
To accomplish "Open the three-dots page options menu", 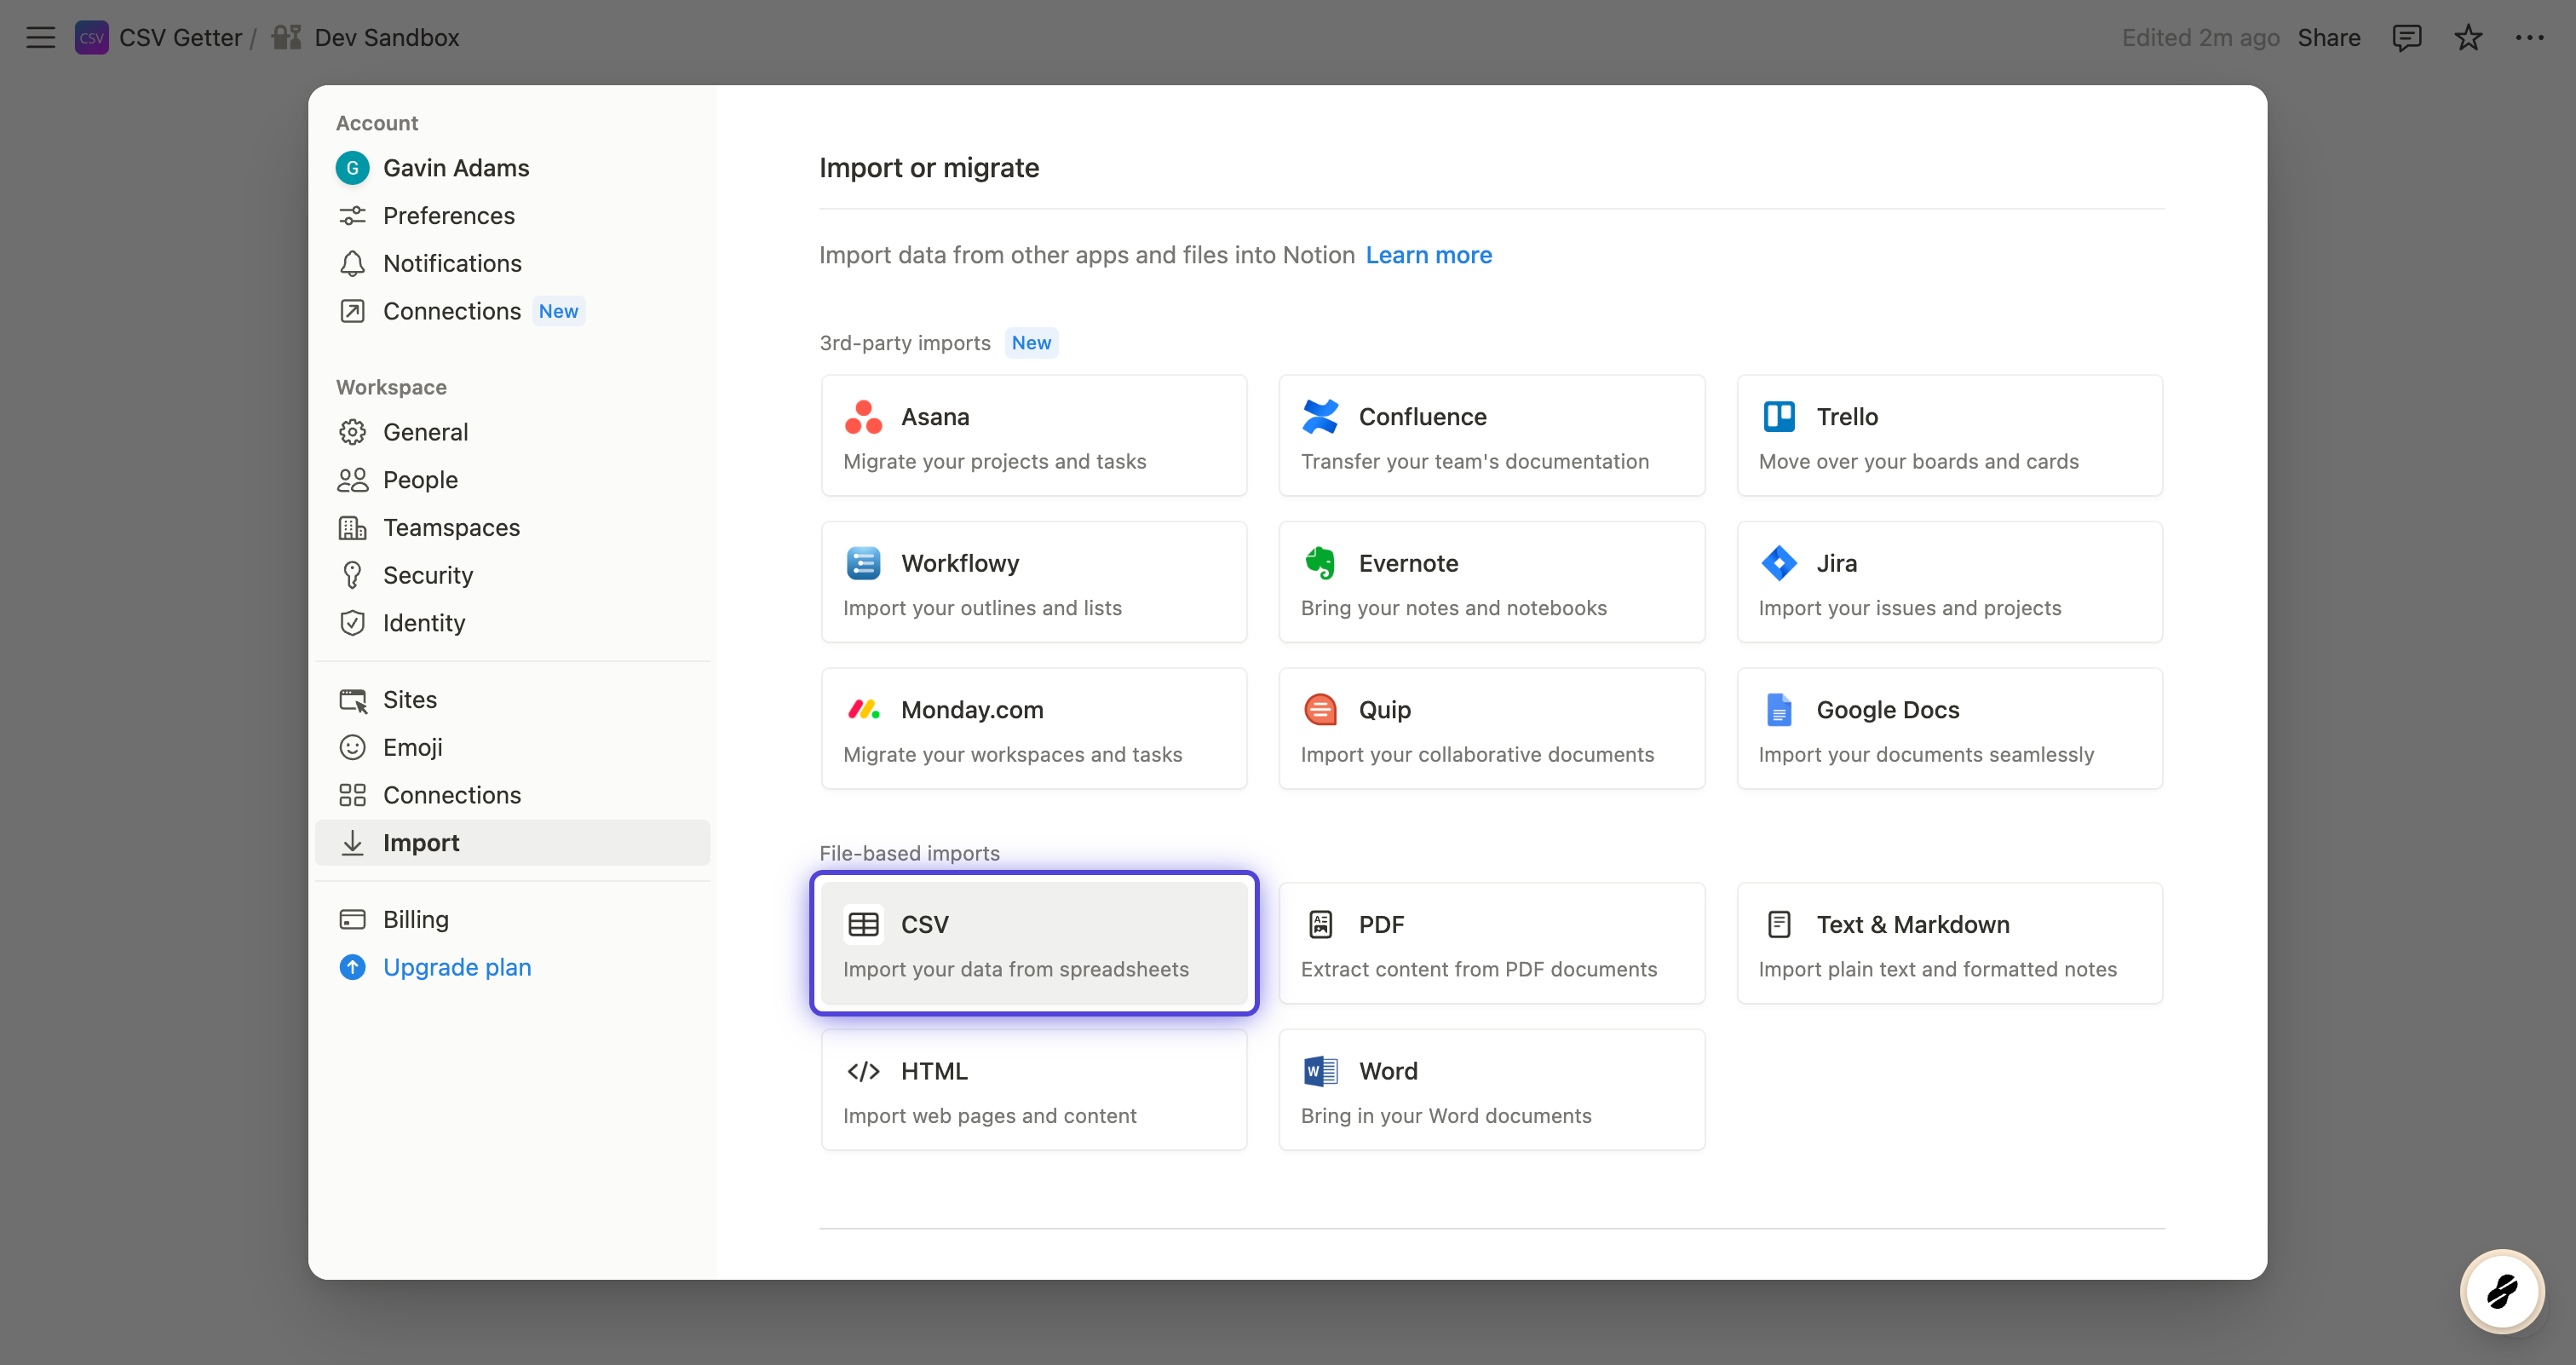I will tap(2530, 38).
